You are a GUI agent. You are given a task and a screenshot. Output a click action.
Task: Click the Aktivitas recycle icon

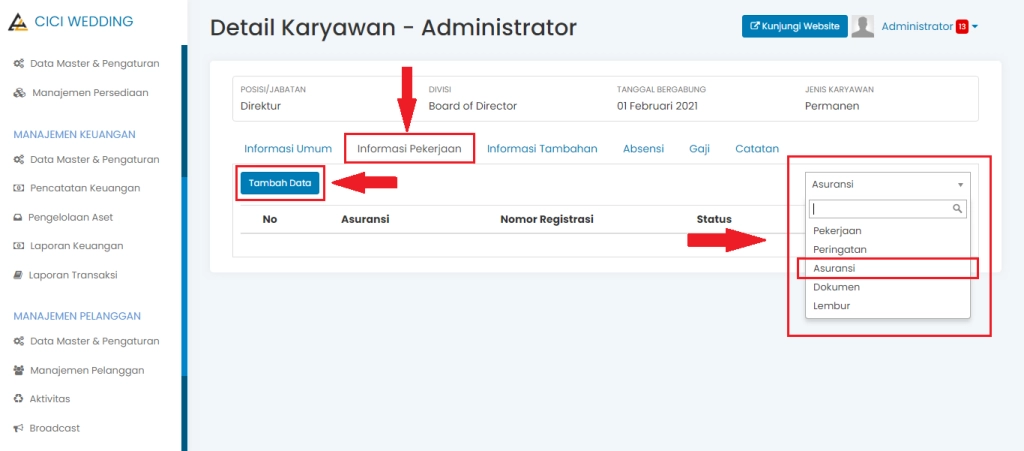point(18,399)
